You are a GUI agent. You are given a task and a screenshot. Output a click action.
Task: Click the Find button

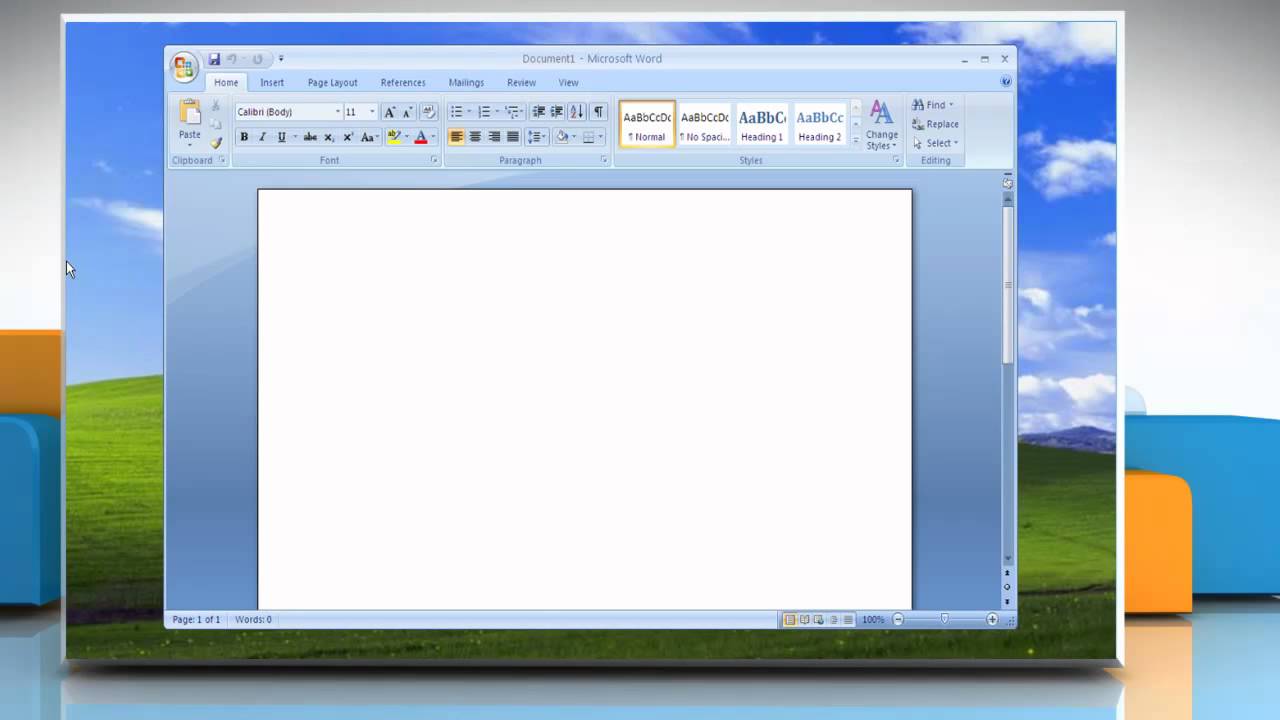(x=932, y=105)
